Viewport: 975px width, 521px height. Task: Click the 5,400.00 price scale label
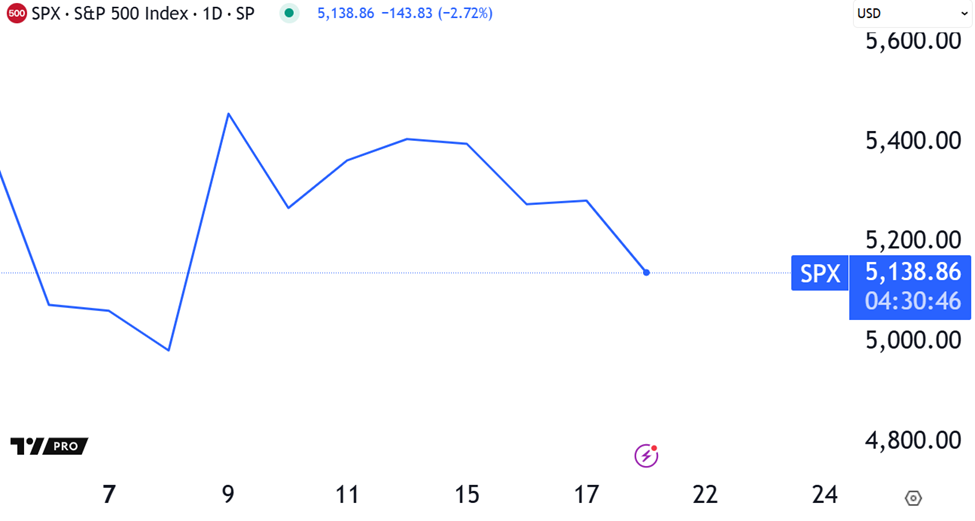click(913, 141)
